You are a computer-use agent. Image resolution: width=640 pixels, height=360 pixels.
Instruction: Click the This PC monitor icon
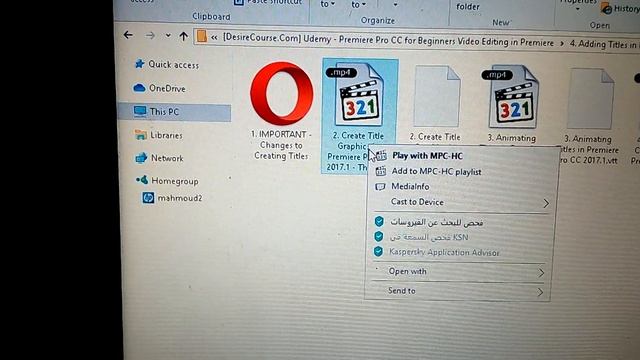(x=140, y=111)
